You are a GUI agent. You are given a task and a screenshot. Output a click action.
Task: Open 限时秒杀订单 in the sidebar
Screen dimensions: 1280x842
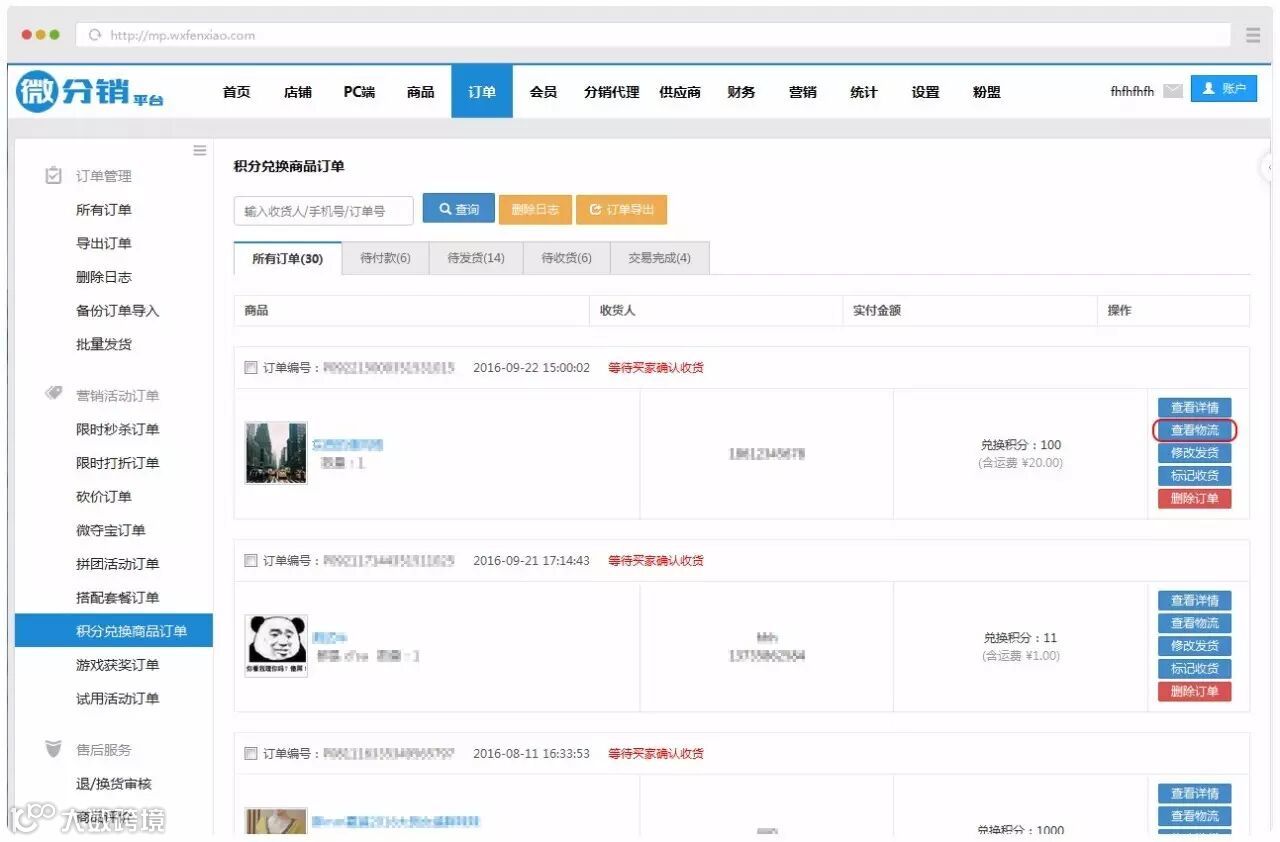click(x=118, y=429)
